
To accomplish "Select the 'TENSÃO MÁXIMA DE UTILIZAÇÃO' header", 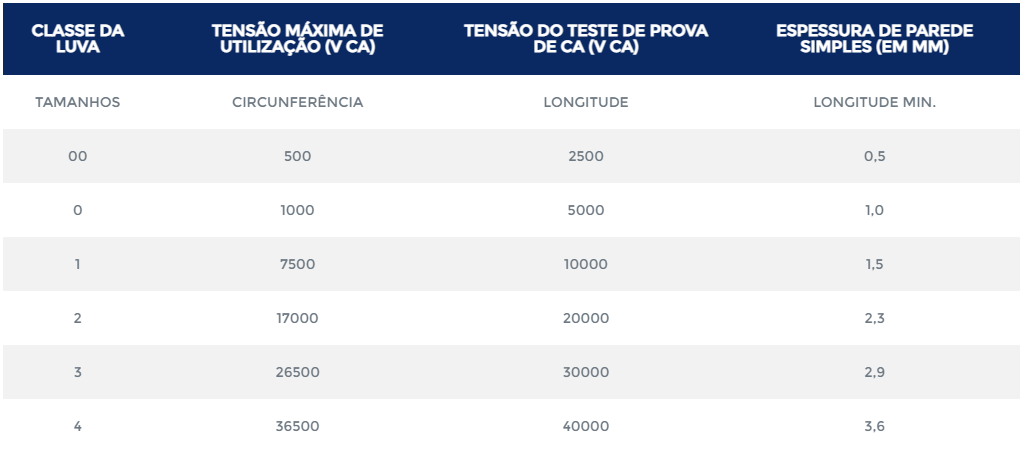I will pyautogui.click(x=298, y=38).
